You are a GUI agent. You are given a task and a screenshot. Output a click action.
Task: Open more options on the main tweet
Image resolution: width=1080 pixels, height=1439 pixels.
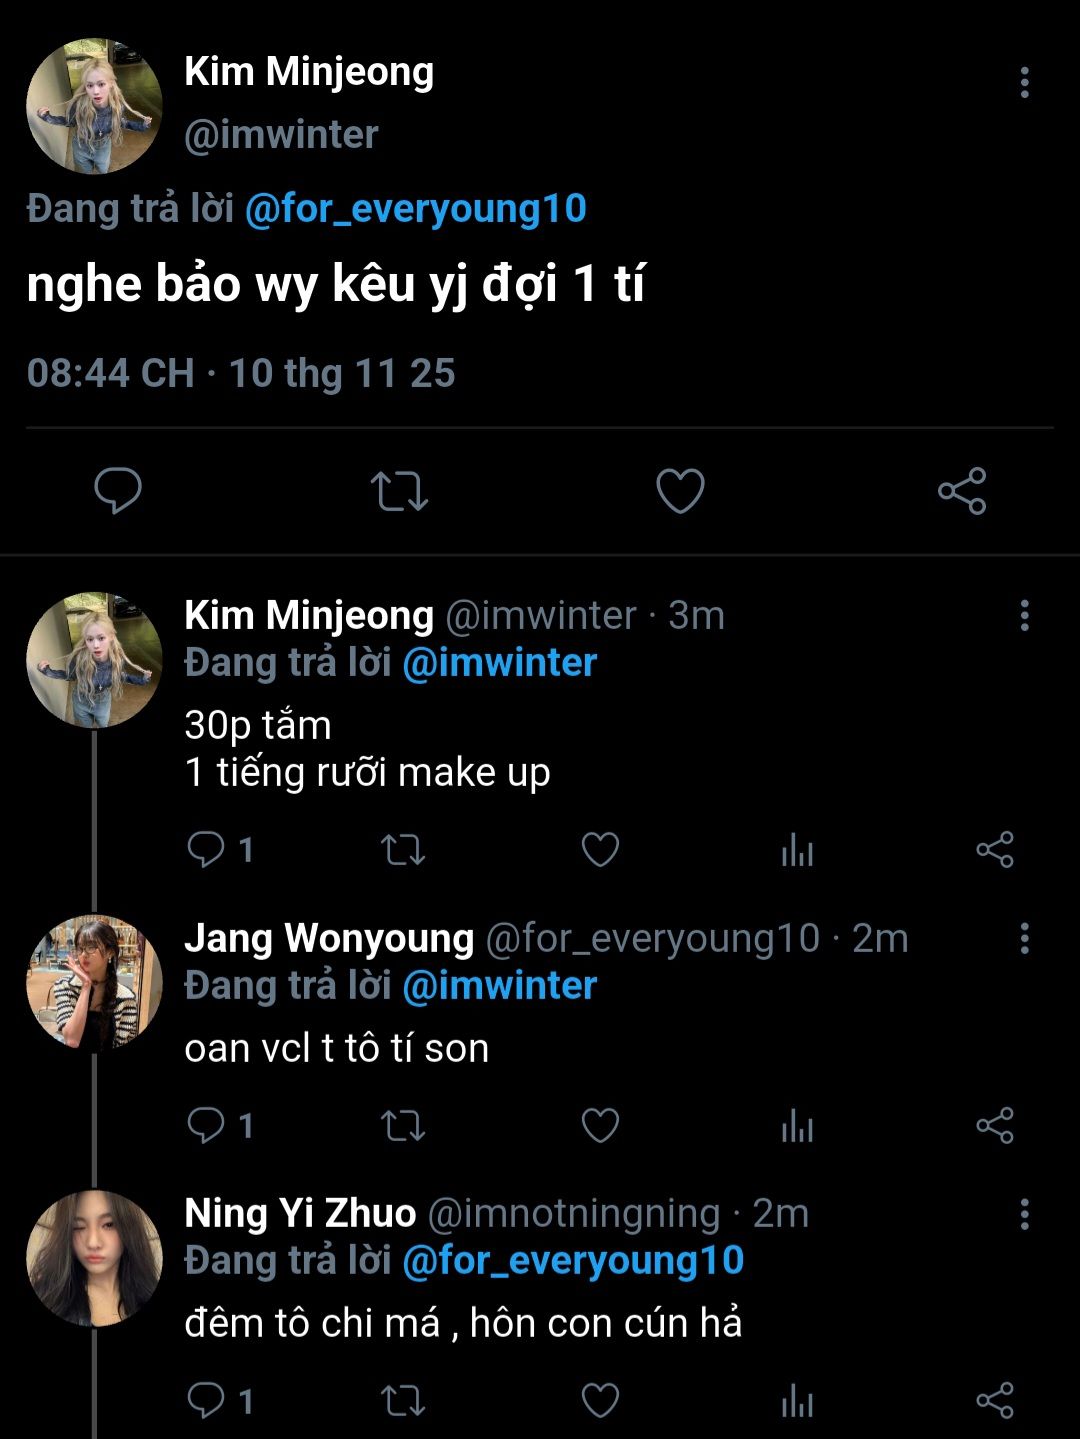(x=1024, y=83)
